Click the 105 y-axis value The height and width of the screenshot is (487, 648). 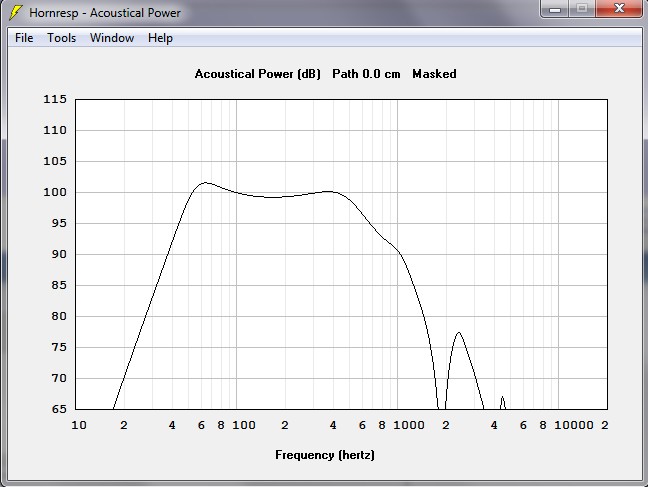click(x=55, y=161)
